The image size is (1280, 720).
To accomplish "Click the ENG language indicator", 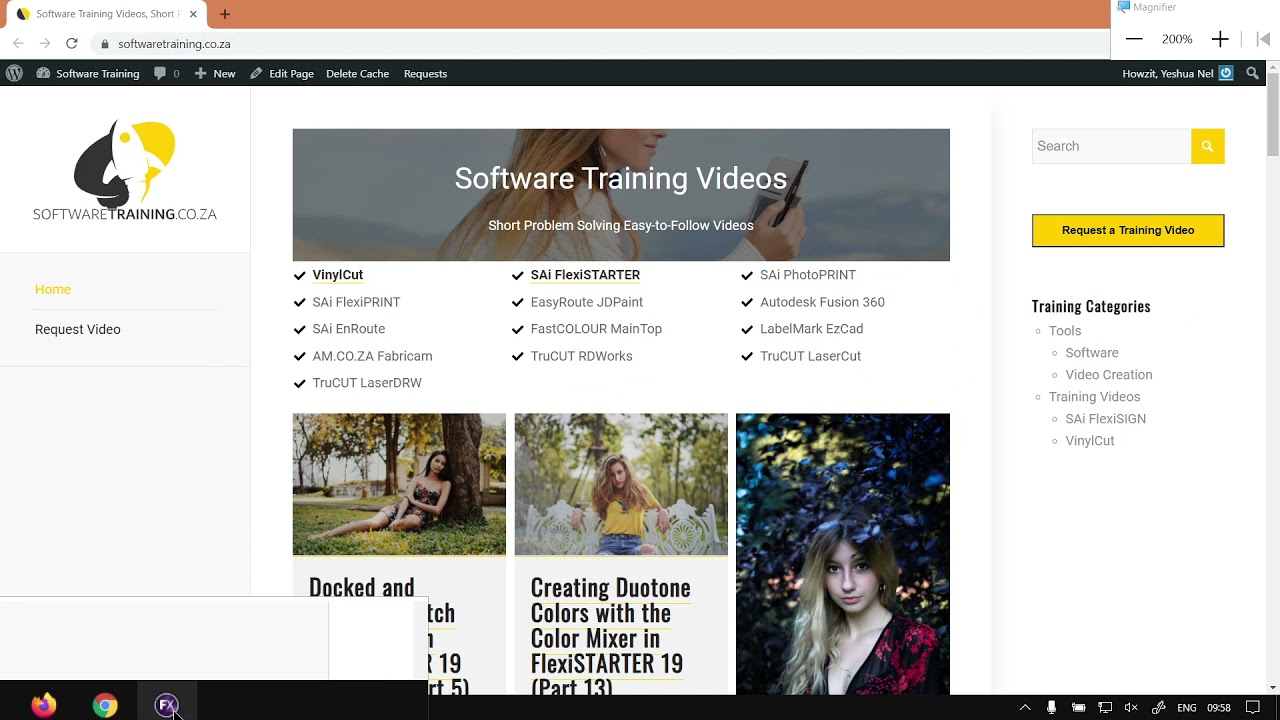I will click(x=1186, y=708).
